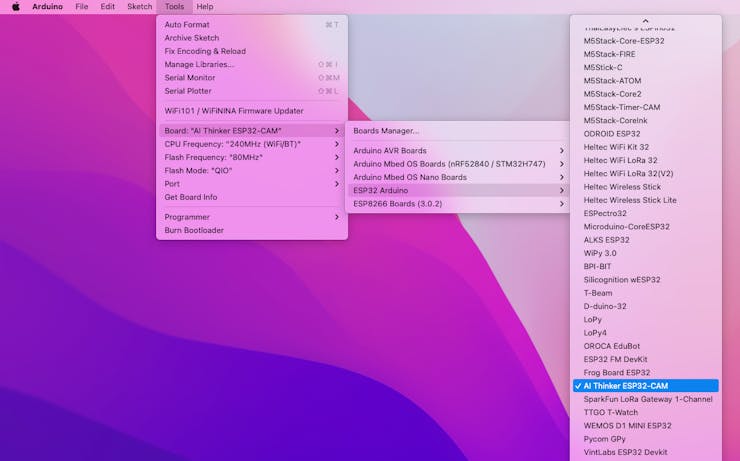Select Burn Bootloader
The width and height of the screenshot is (740, 461).
(252, 230)
